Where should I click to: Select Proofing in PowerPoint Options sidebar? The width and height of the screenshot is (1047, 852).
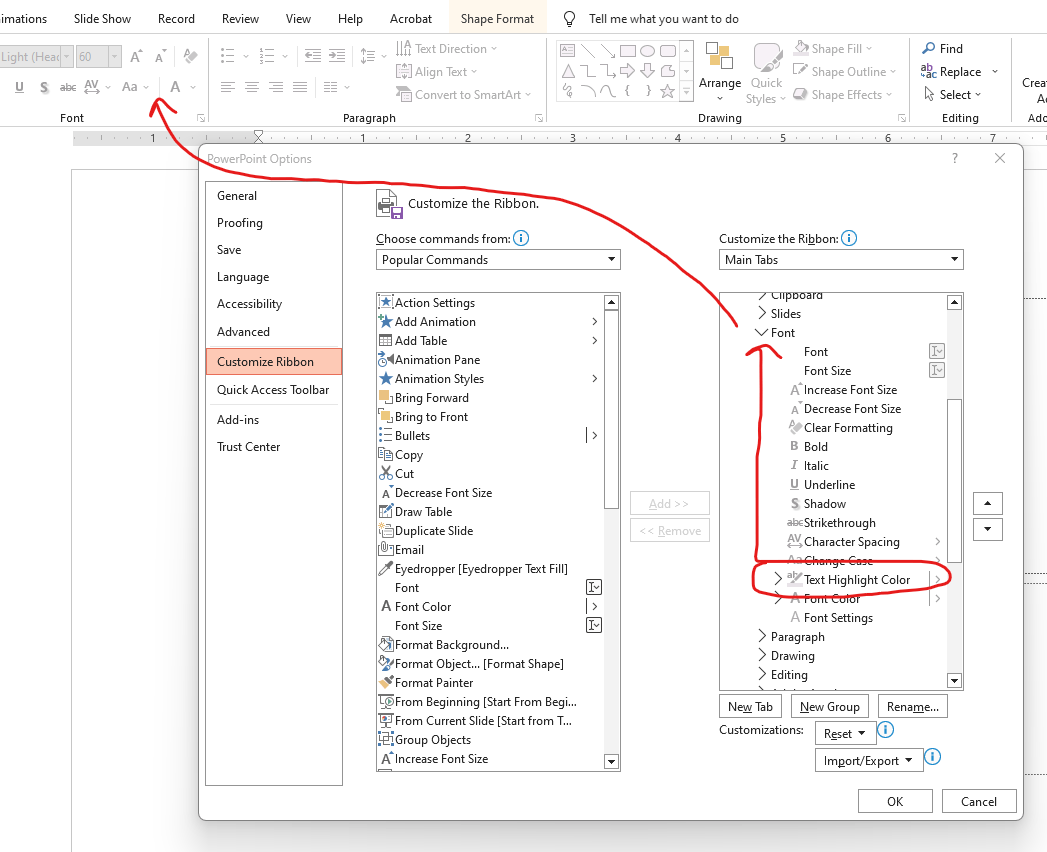[x=274, y=223]
